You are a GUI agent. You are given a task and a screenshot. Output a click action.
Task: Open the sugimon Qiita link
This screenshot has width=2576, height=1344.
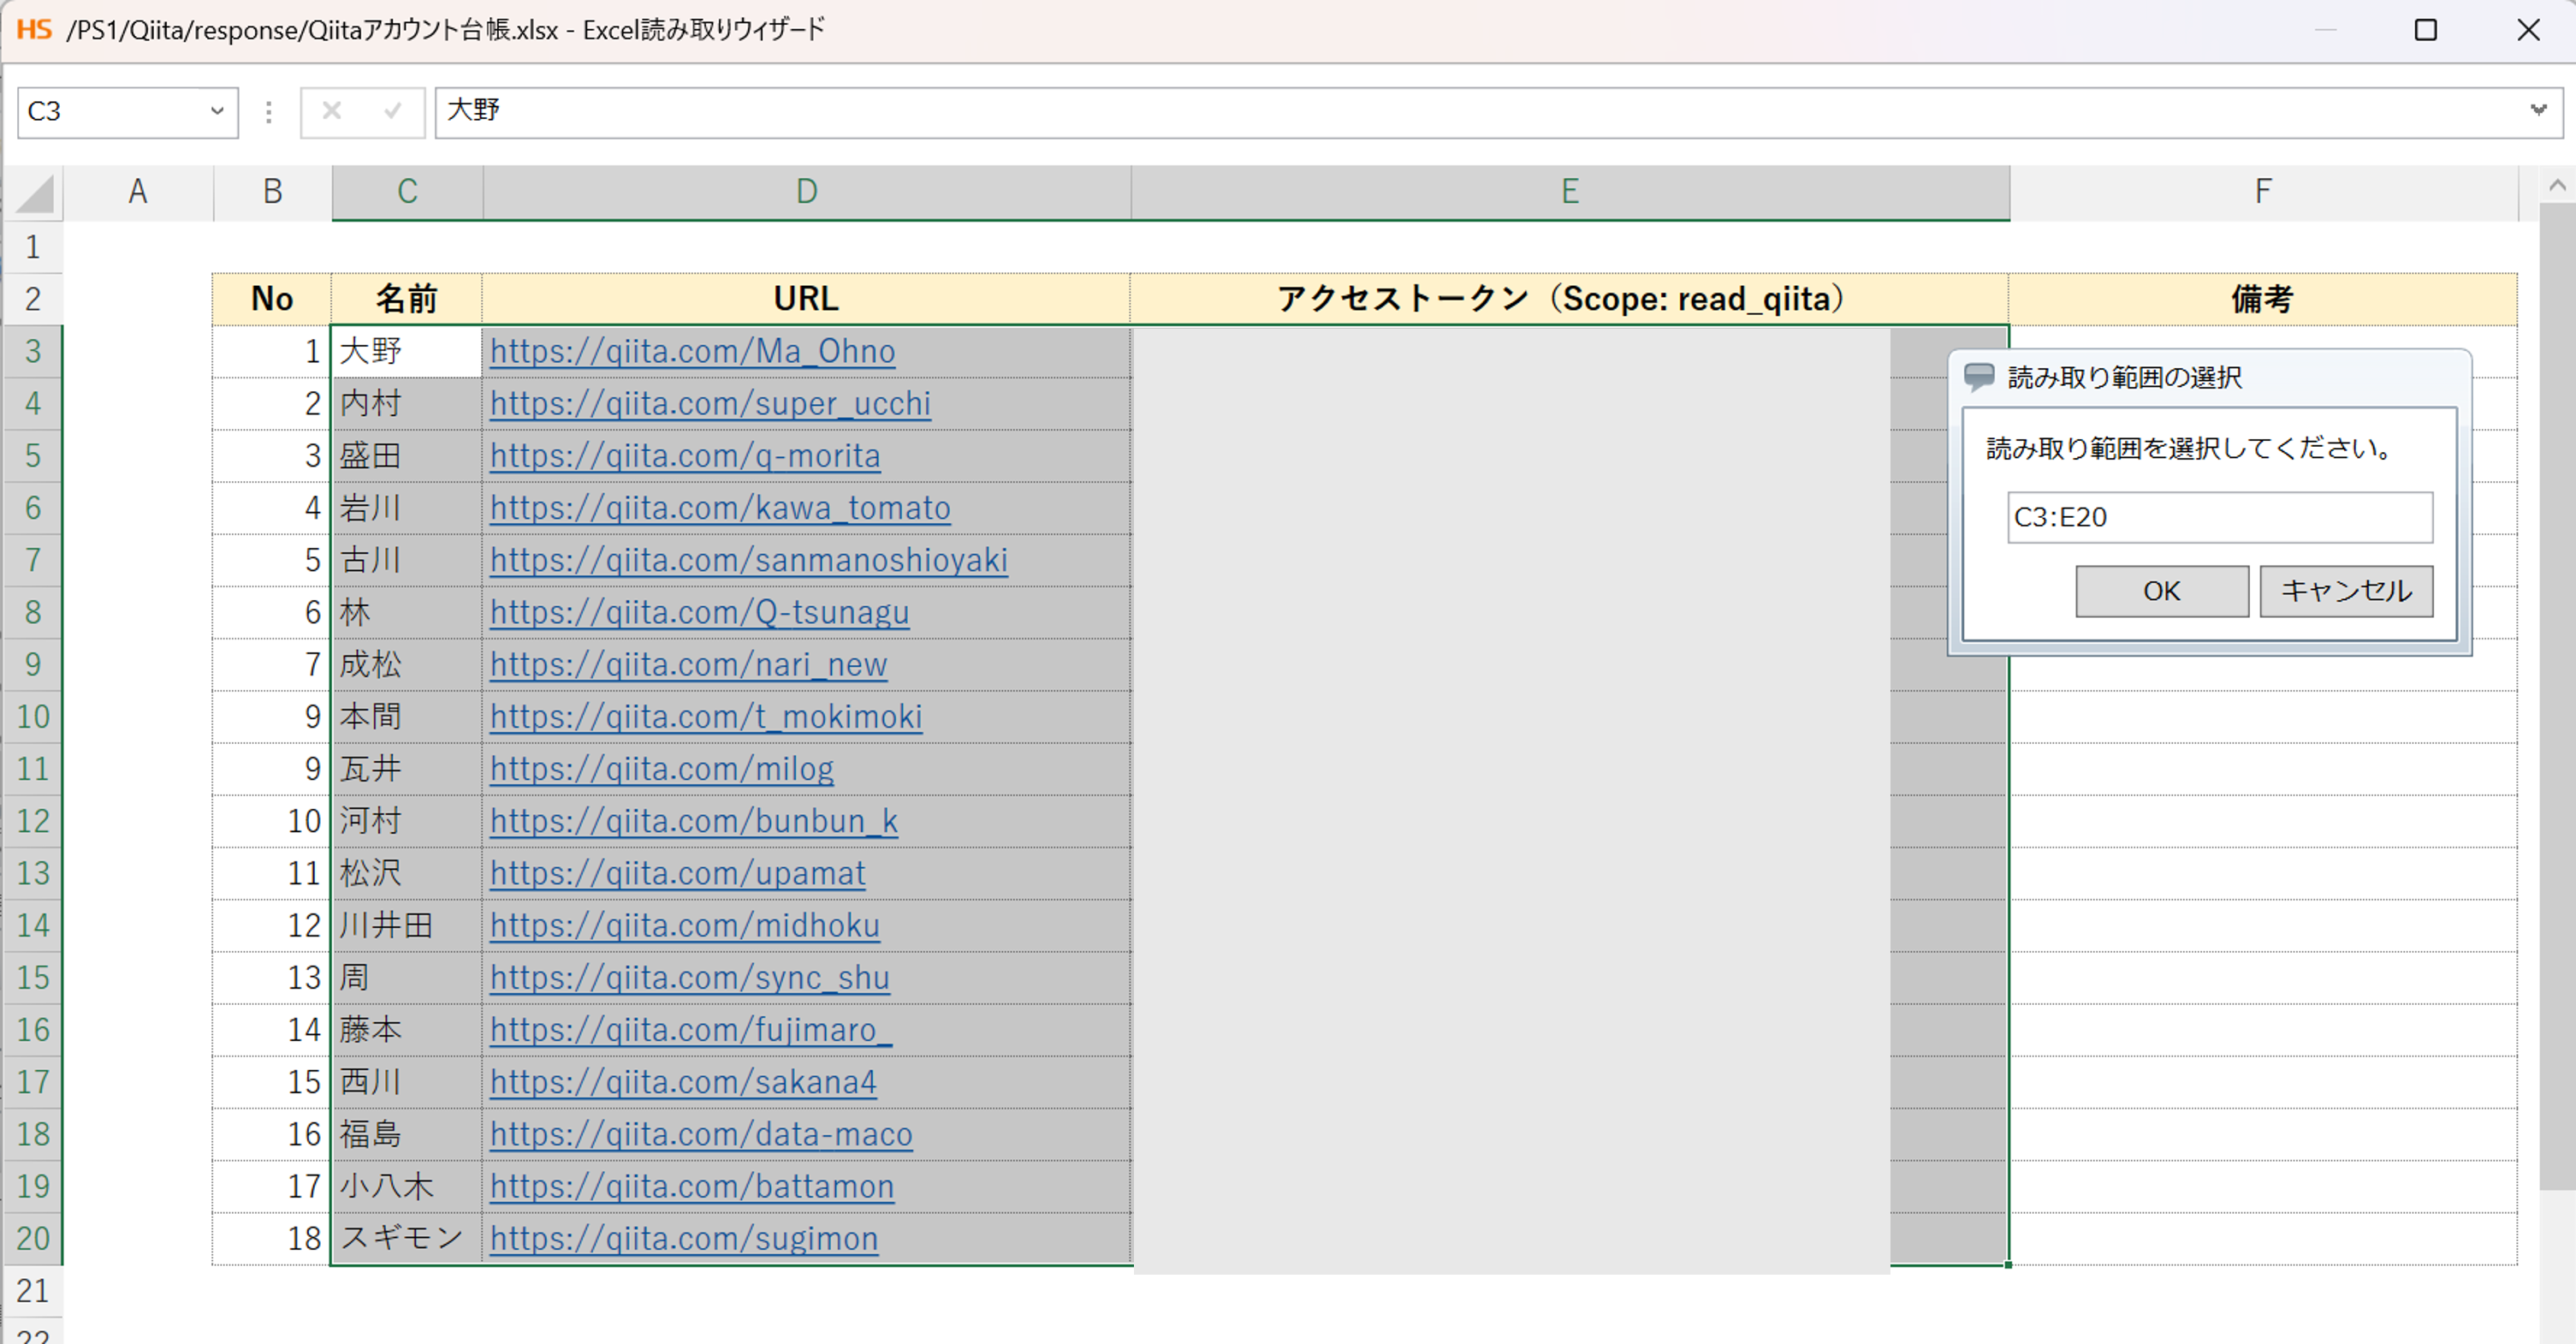683,1238
